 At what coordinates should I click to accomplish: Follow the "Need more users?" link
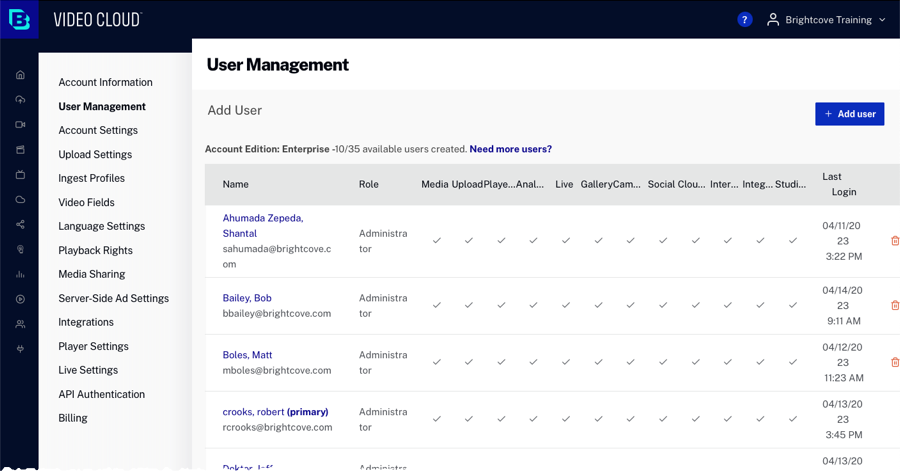(x=510, y=149)
